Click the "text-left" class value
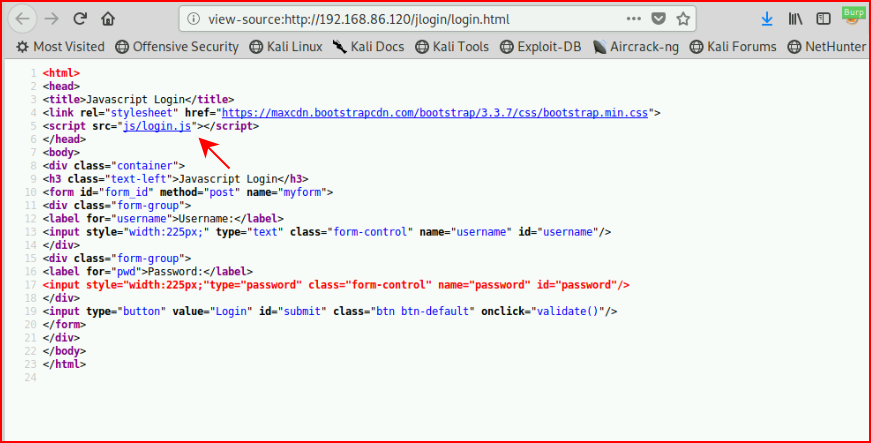 [141, 179]
